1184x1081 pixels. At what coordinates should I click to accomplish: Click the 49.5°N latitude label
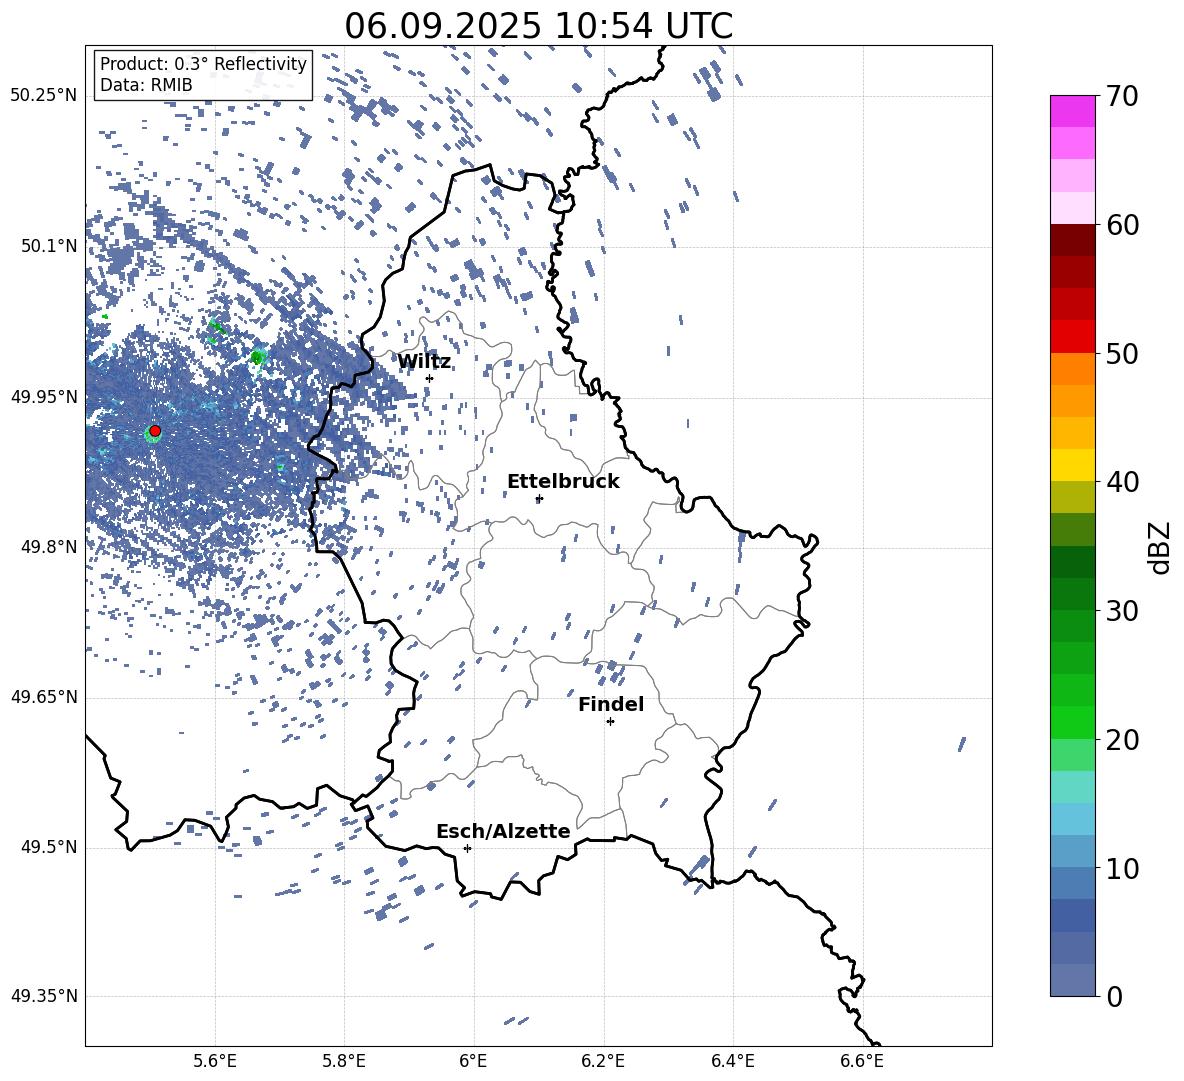49,847
